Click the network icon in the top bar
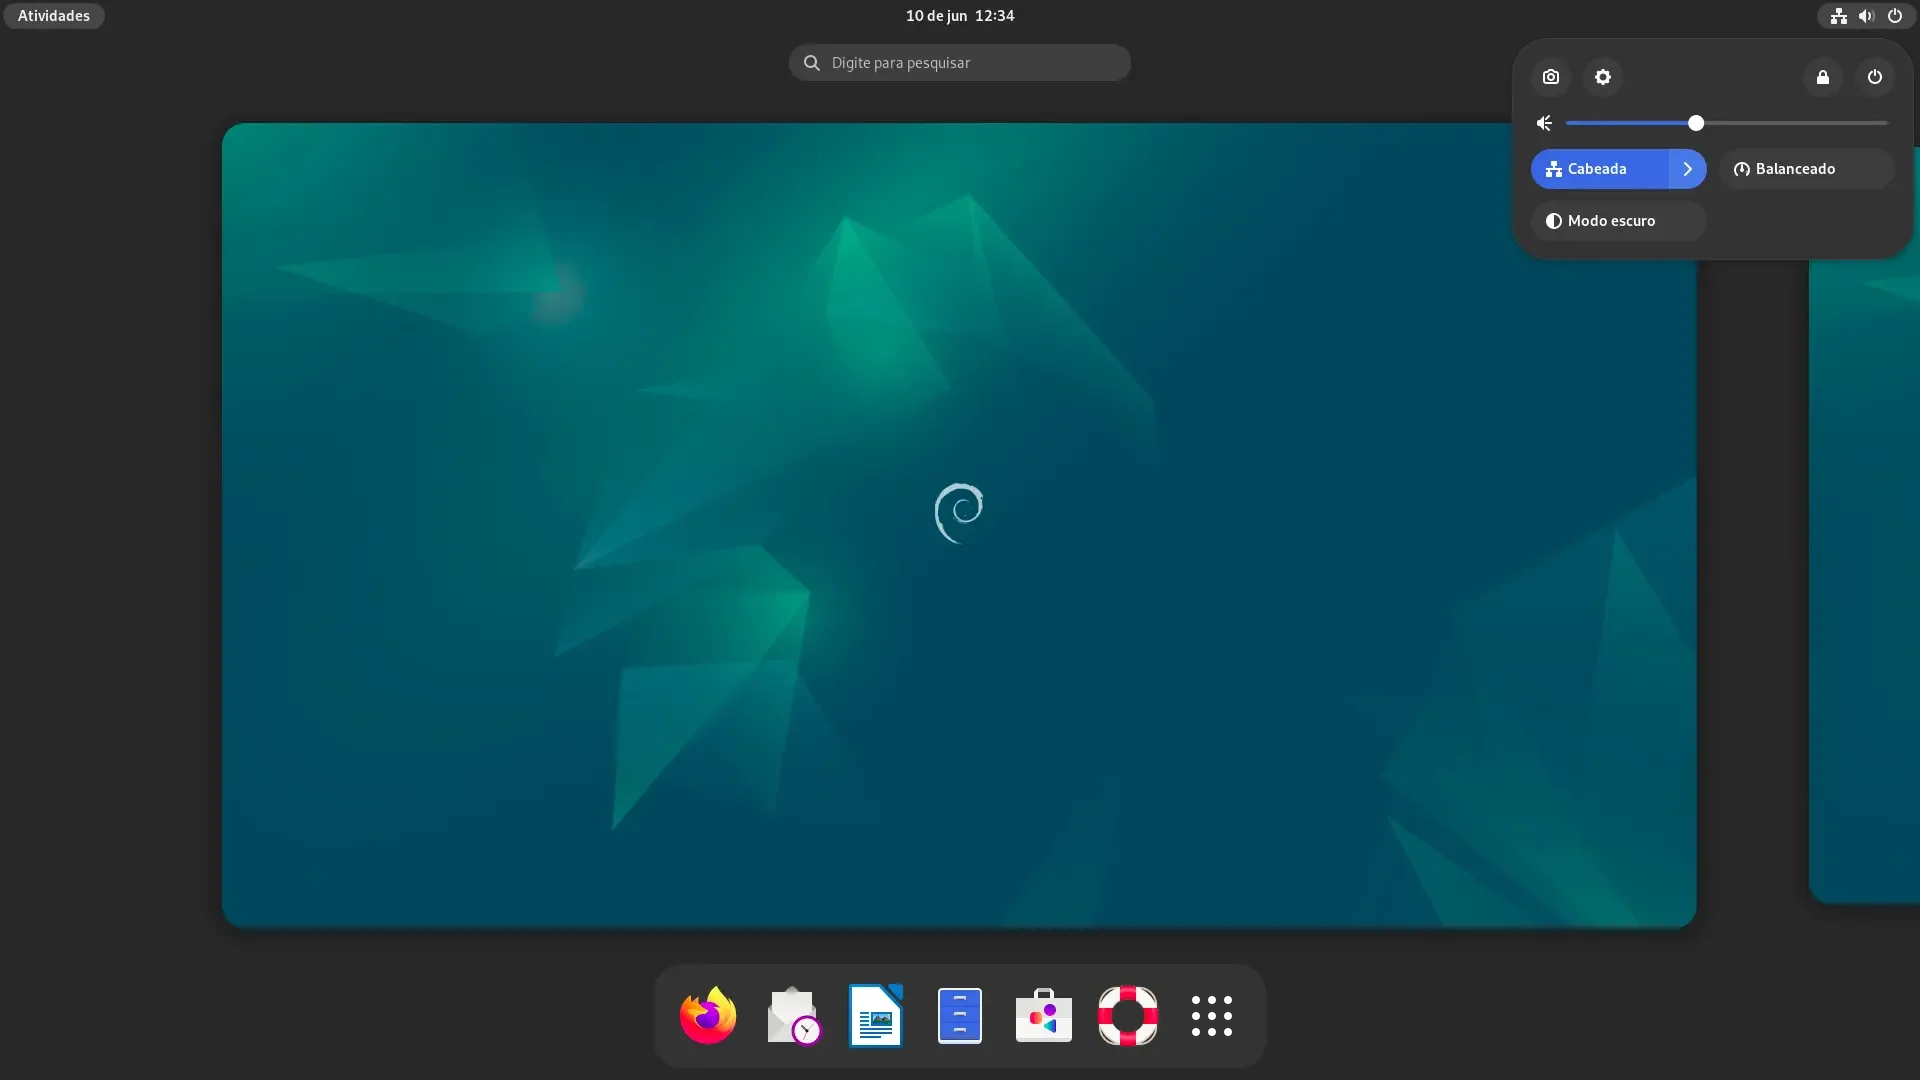Viewport: 1920px width, 1080px height. coord(1839,16)
